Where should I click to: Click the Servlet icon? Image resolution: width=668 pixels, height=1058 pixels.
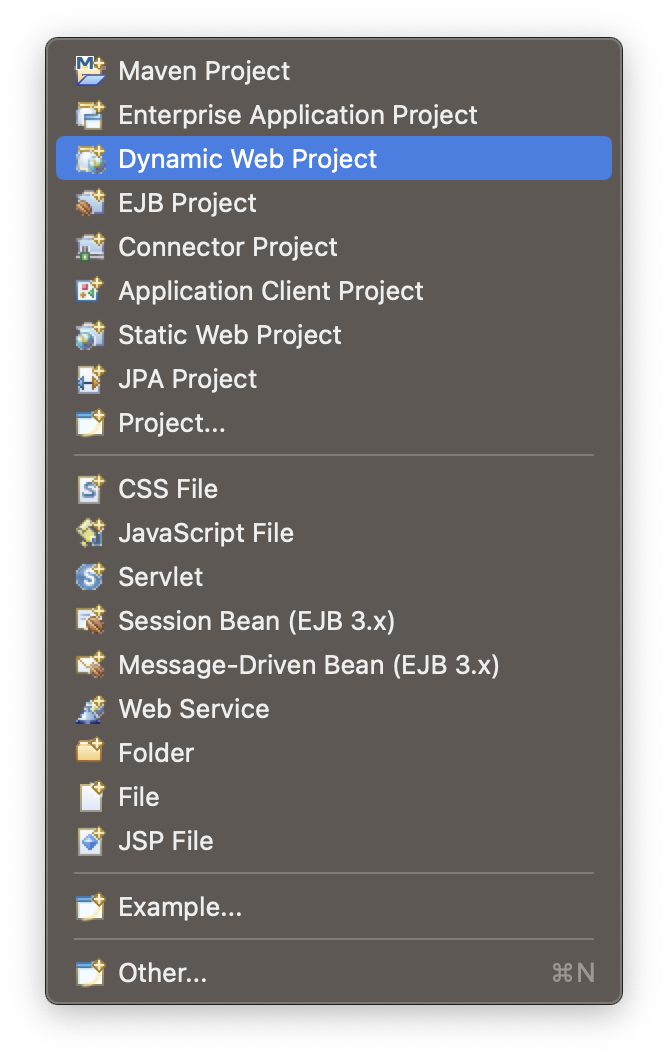pyautogui.click(x=90, y=577)
